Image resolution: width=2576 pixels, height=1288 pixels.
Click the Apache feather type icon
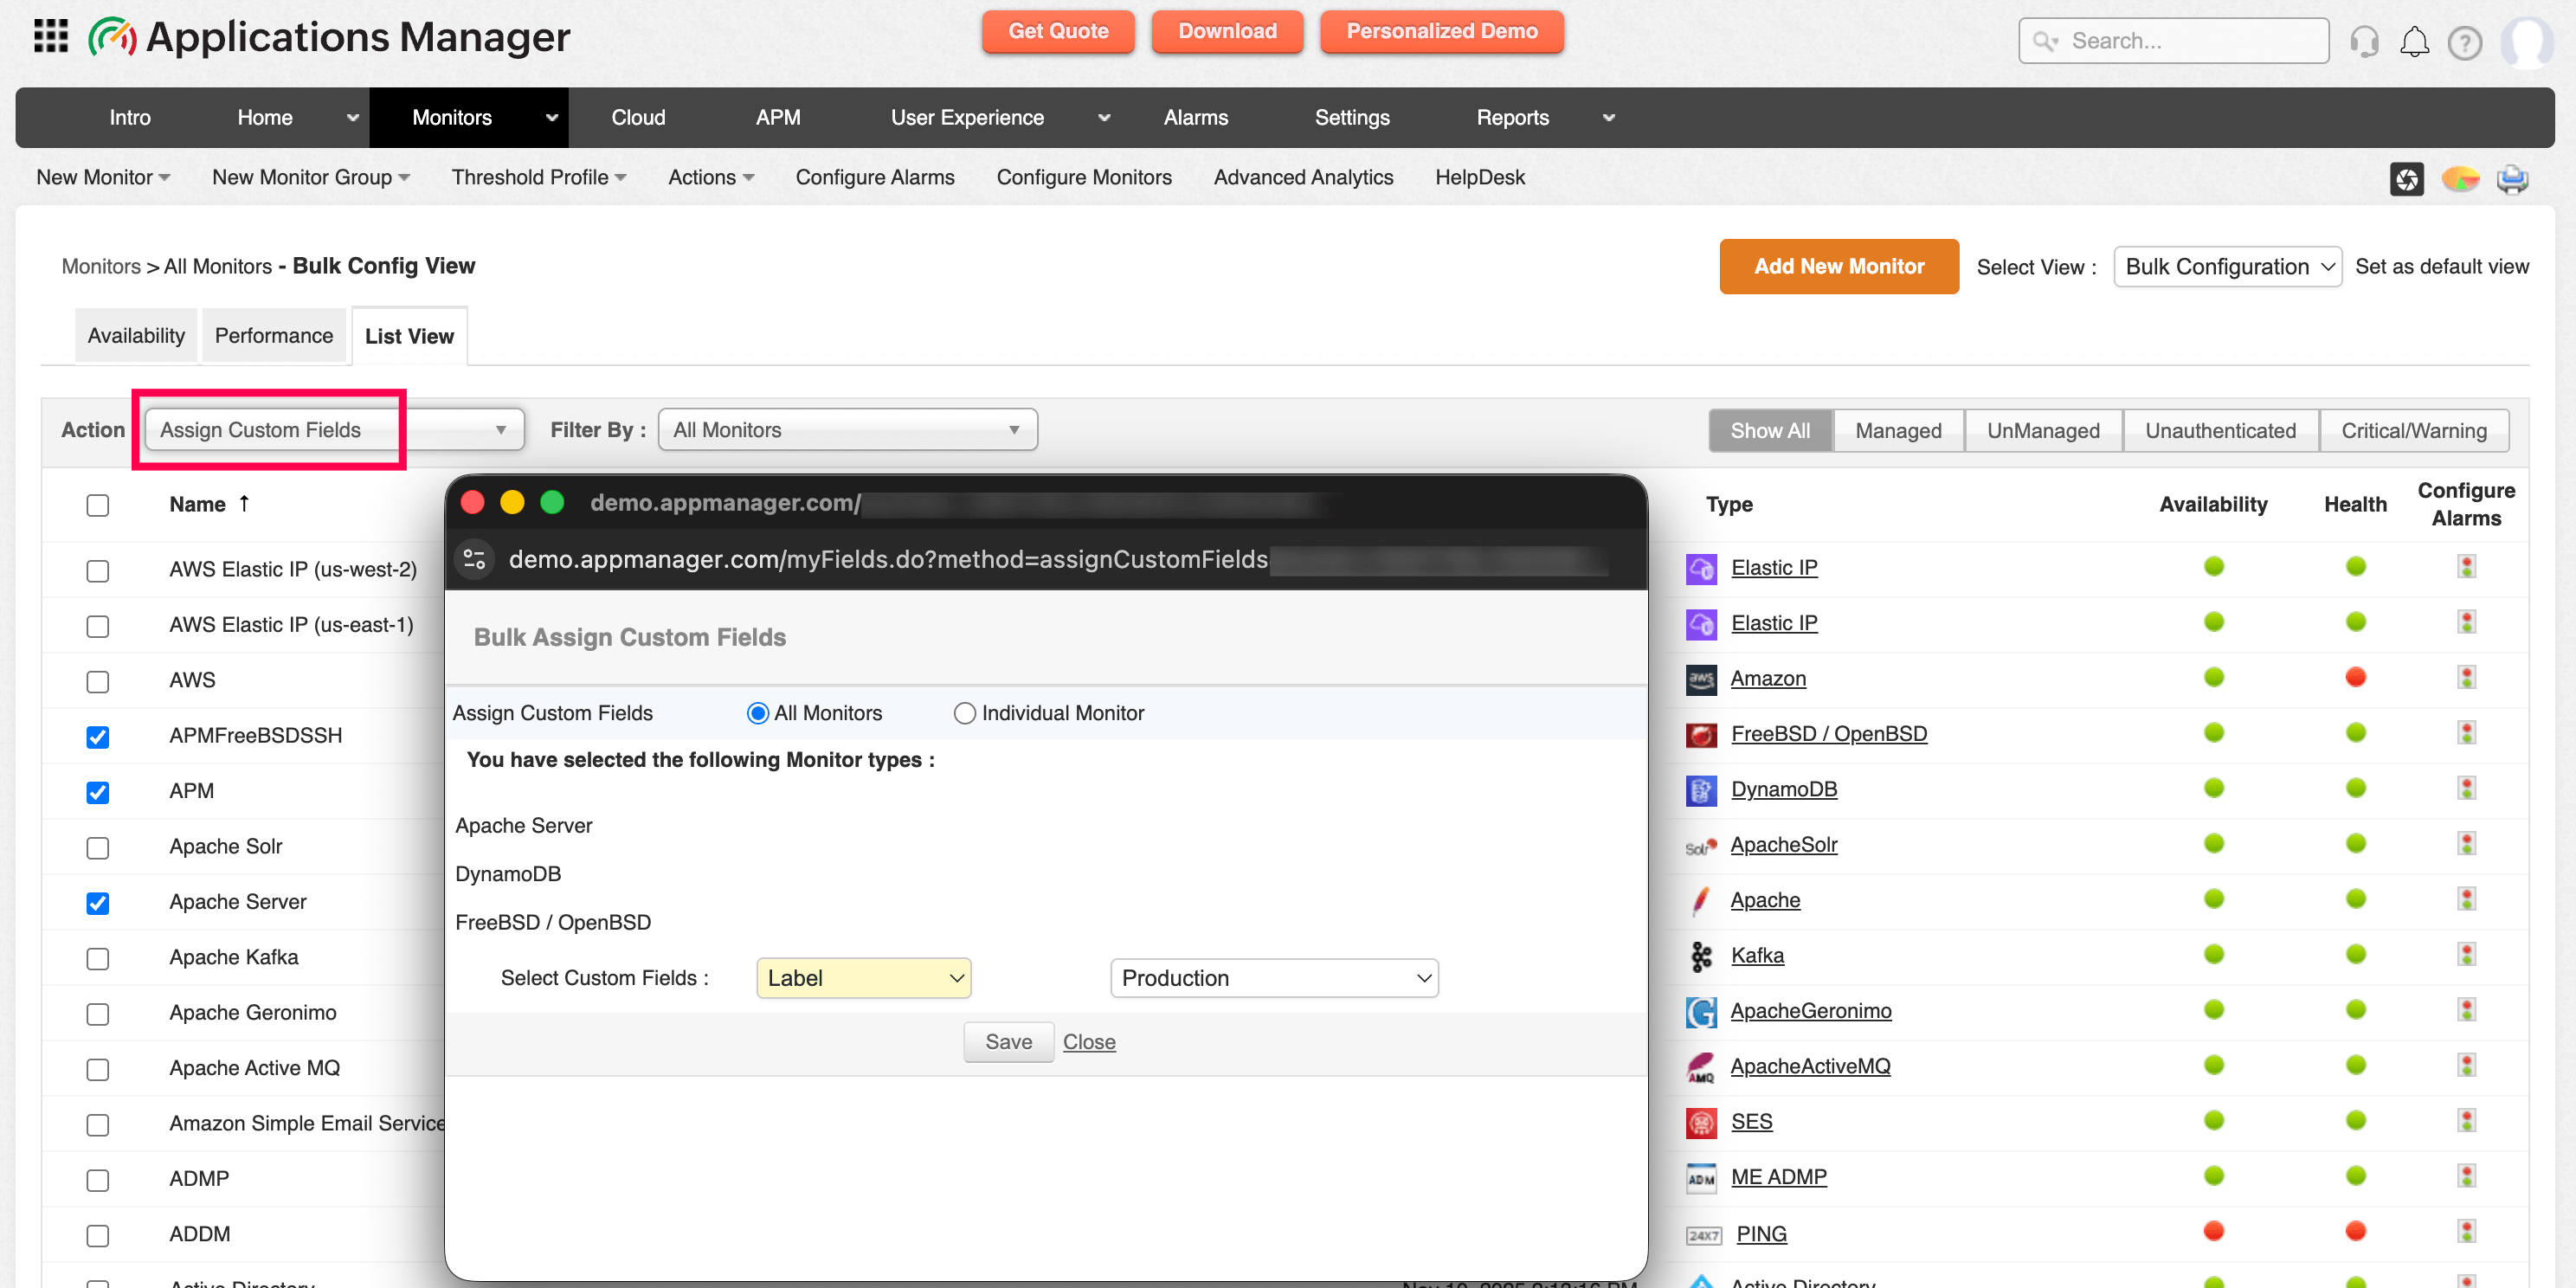coord(1701,900)
